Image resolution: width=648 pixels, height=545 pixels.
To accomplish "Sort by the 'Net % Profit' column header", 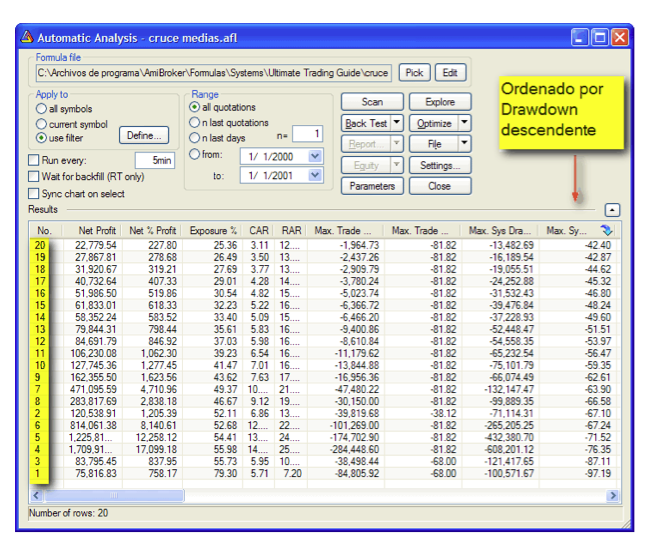I will coord(152,230).
